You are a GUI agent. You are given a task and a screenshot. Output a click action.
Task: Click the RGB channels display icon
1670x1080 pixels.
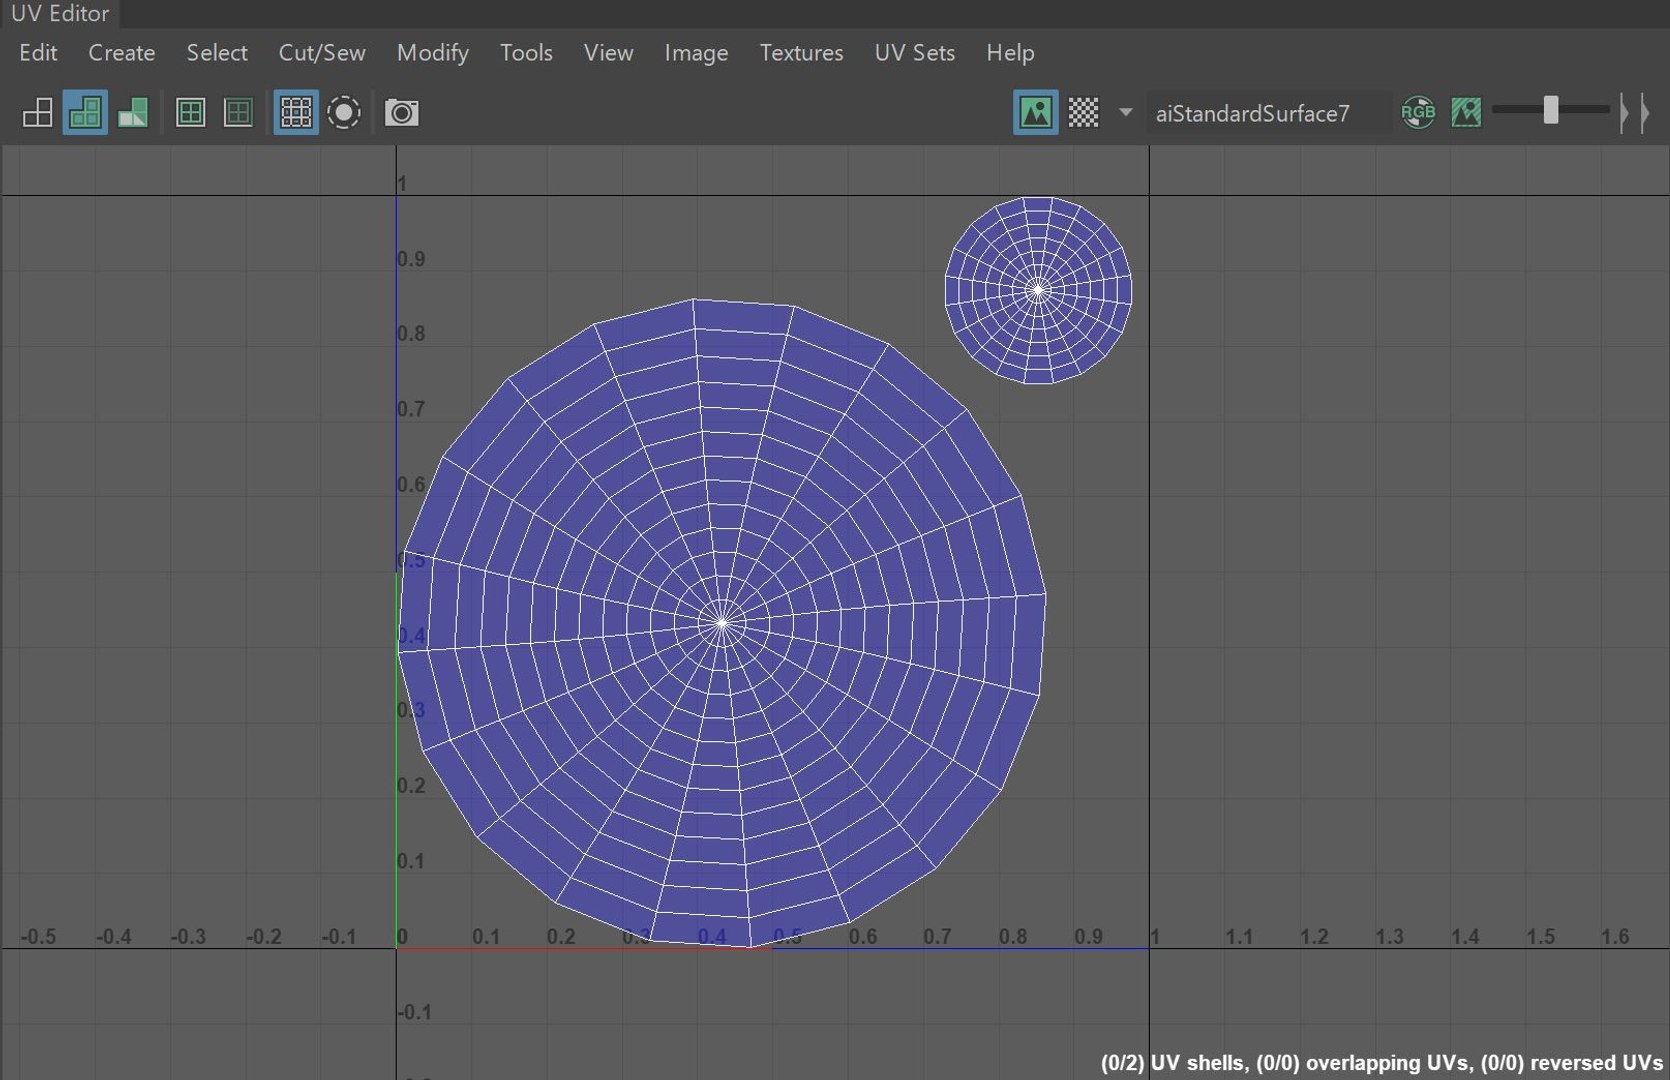click(1418, 113)
